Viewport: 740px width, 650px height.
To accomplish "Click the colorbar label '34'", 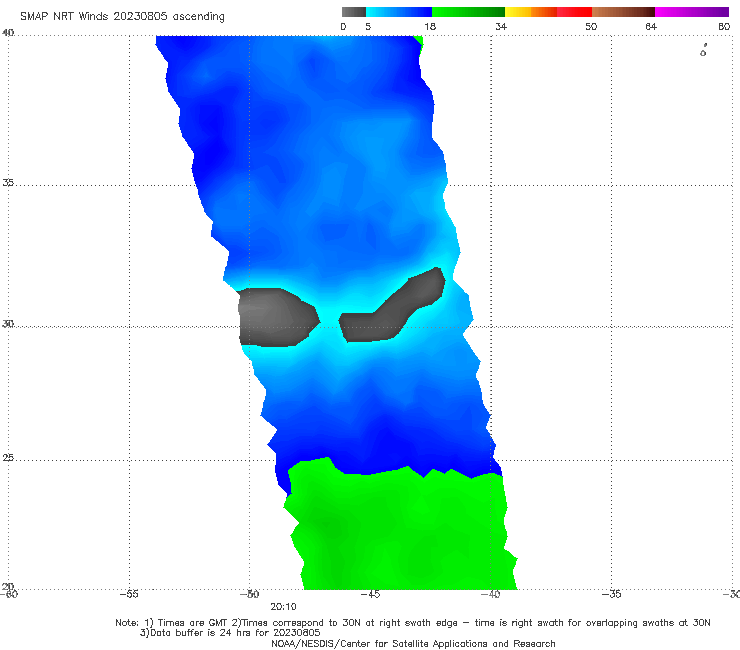I will click(x=501, y=26).
